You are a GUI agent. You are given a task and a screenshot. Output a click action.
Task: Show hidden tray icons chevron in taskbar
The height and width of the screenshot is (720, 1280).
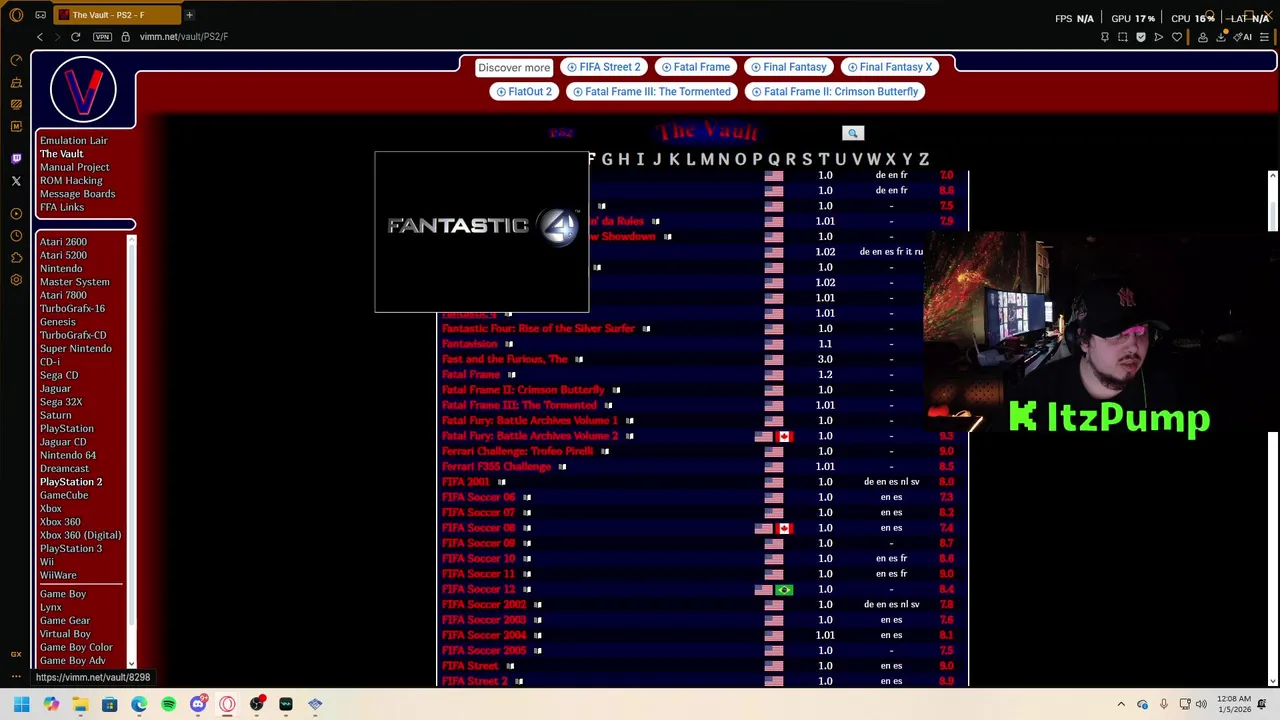tap(1121, 704)
